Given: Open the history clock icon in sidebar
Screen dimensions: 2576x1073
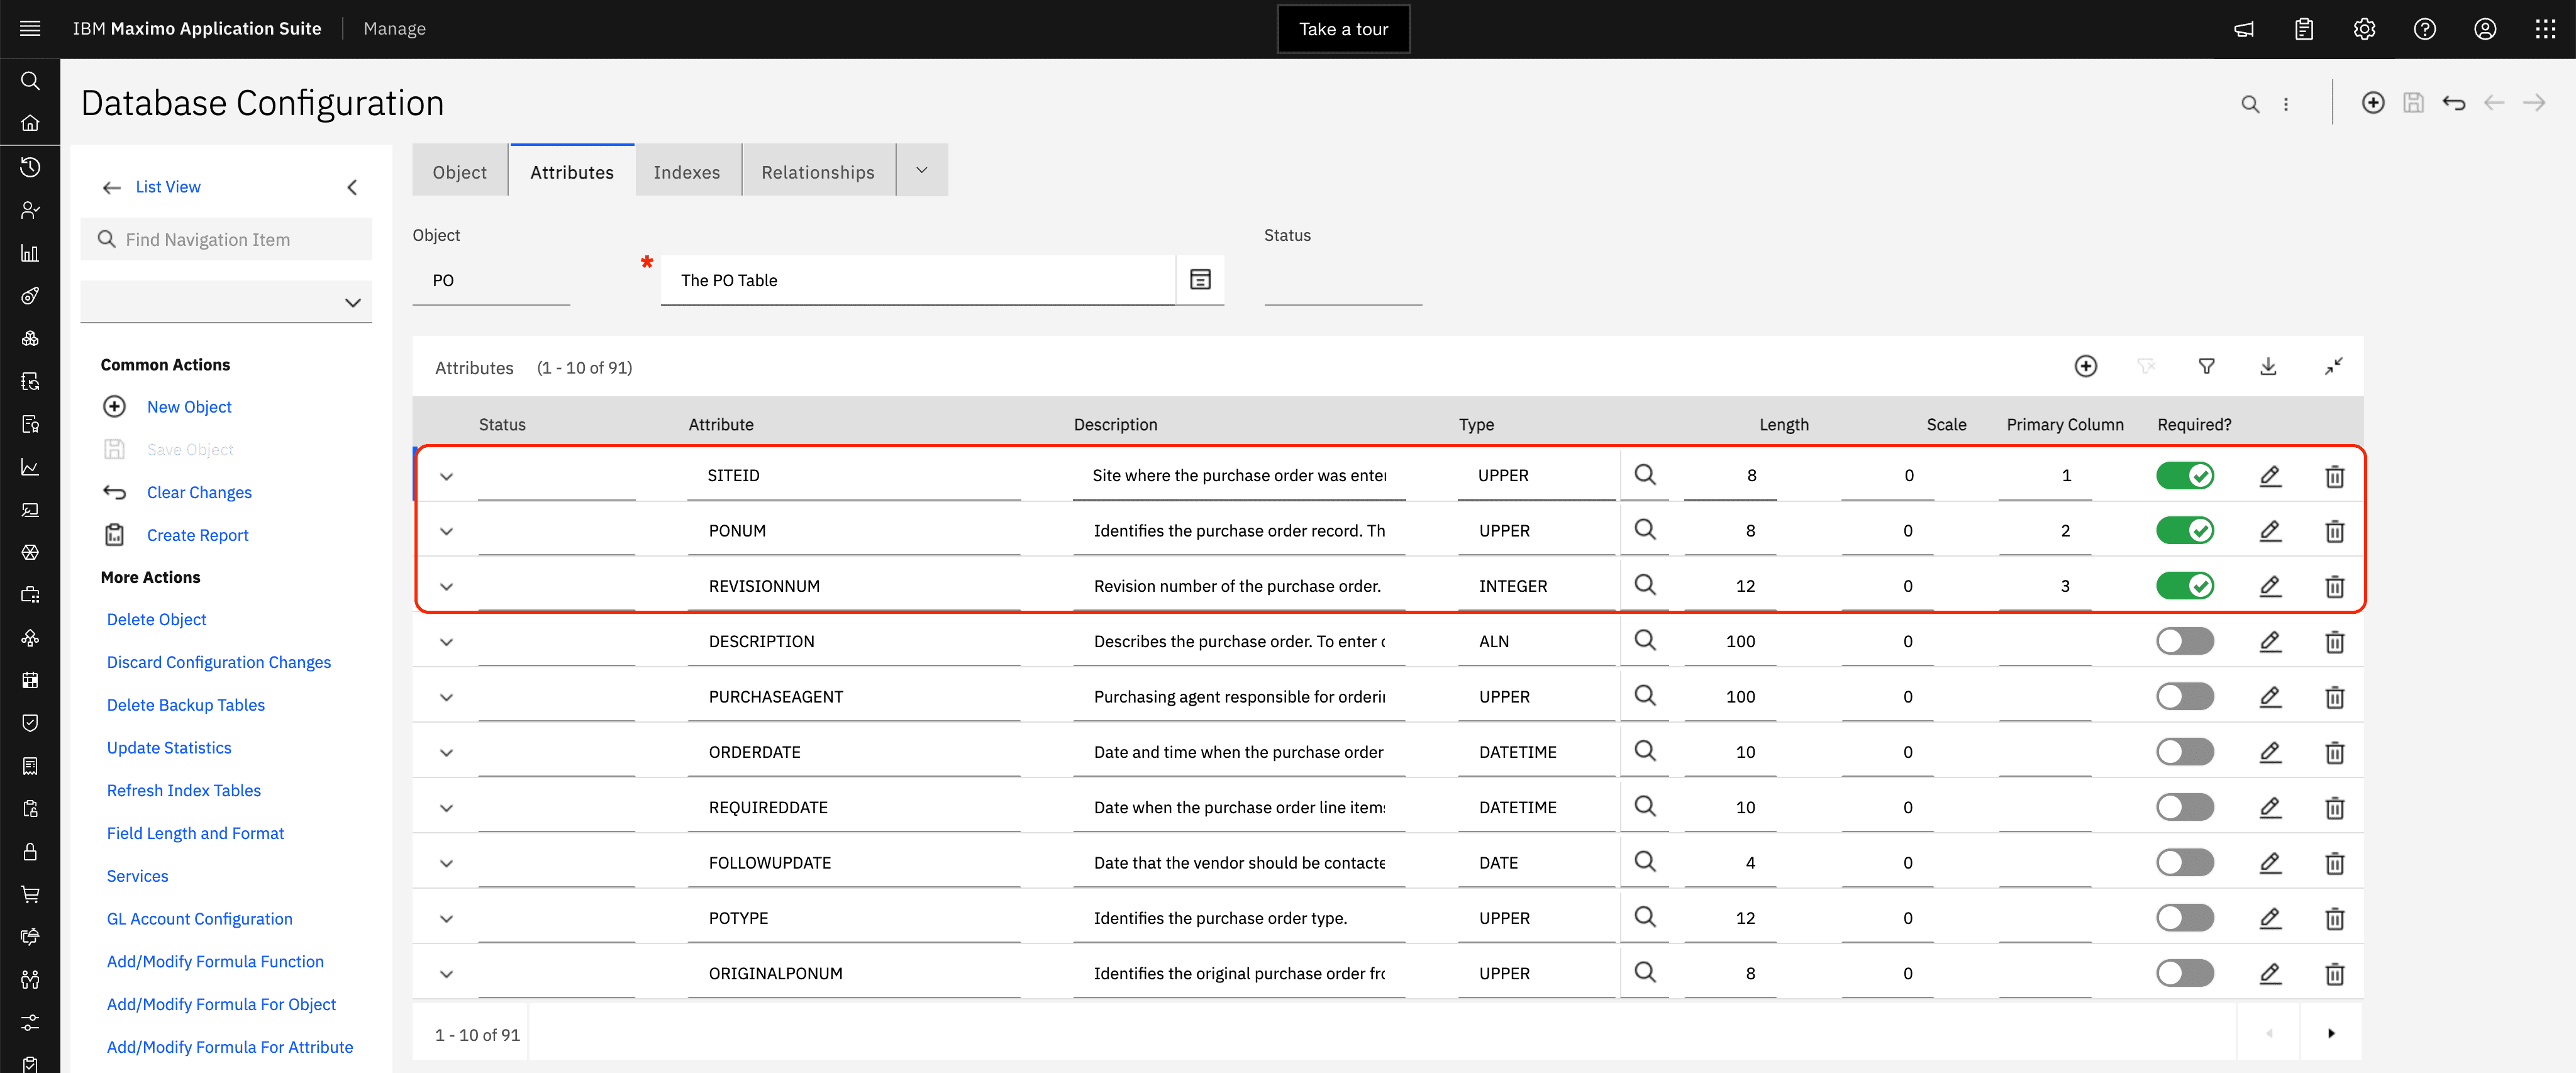Looking at the screenshot, I should [x=30, y=167].
